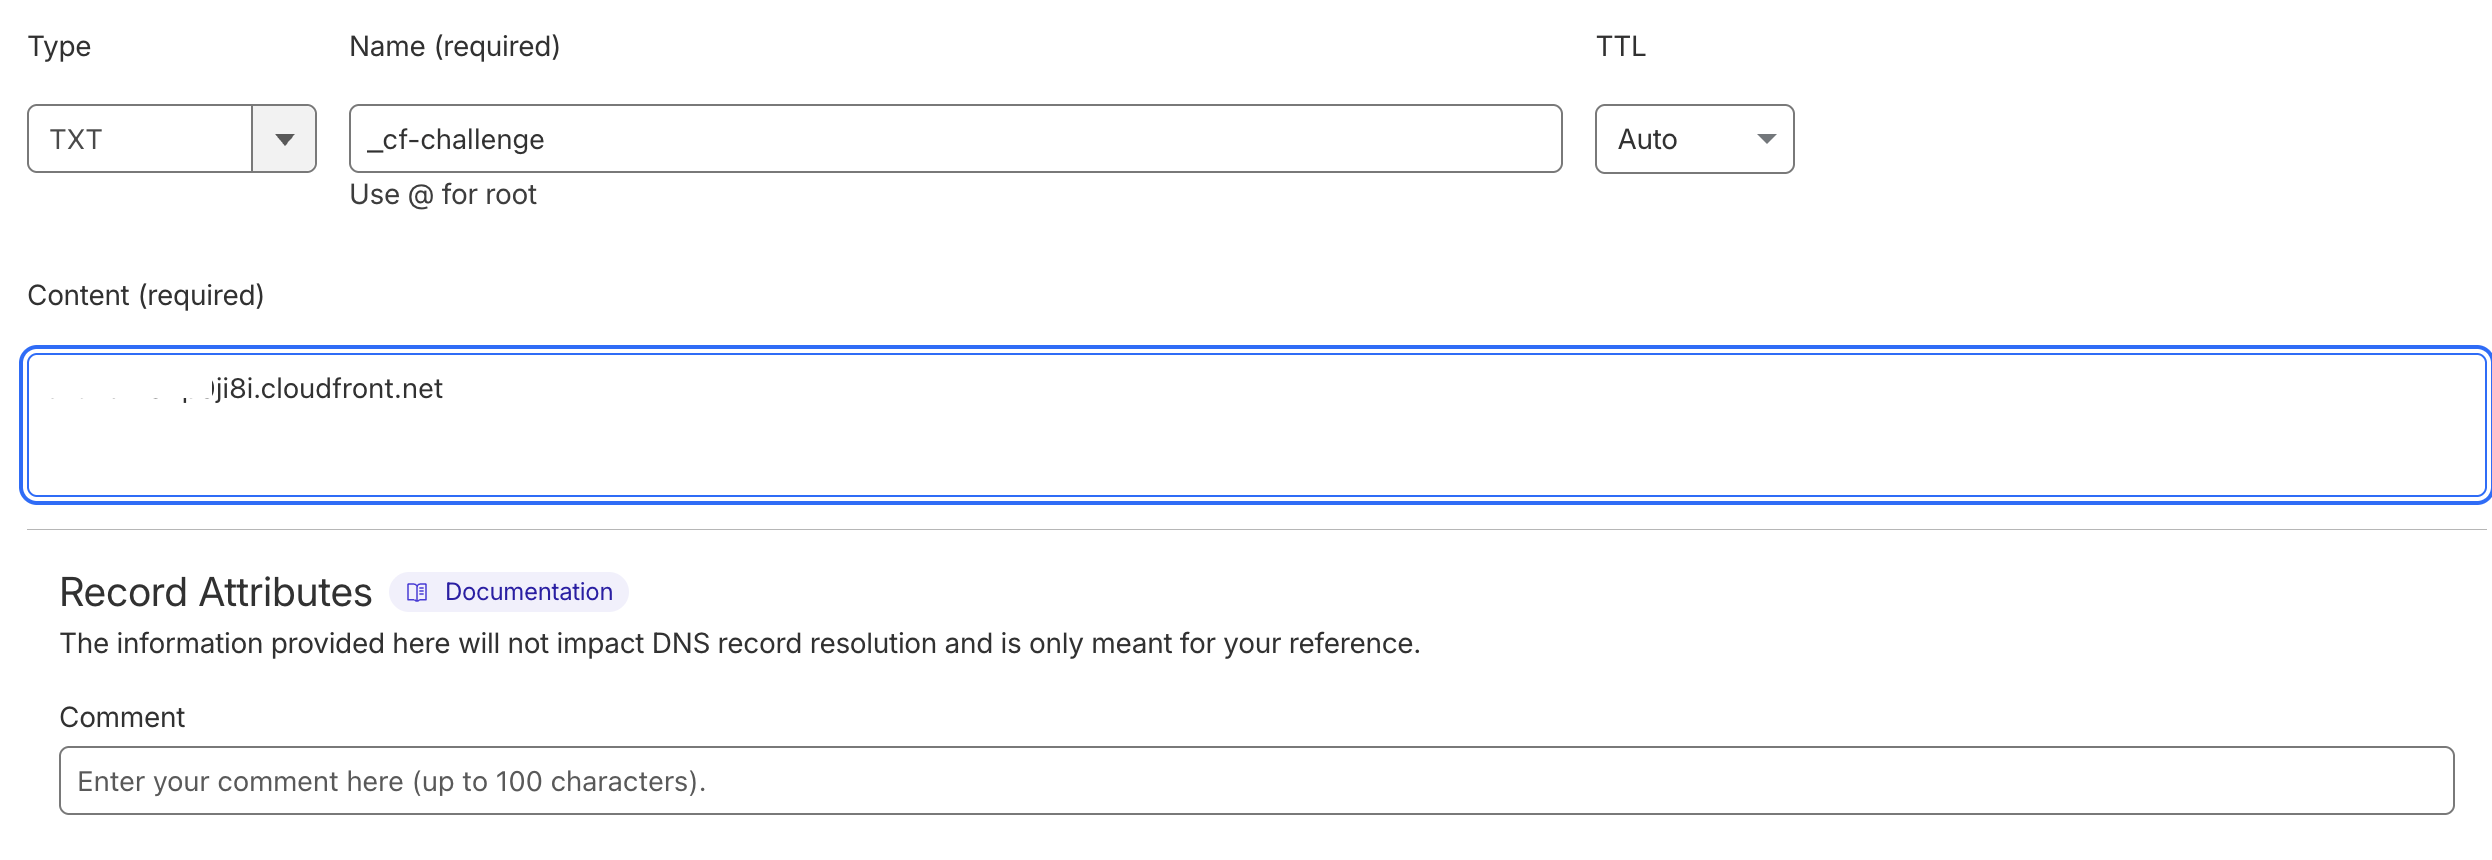
Task: Click the Comment label
Action: [x=122, y=718]
